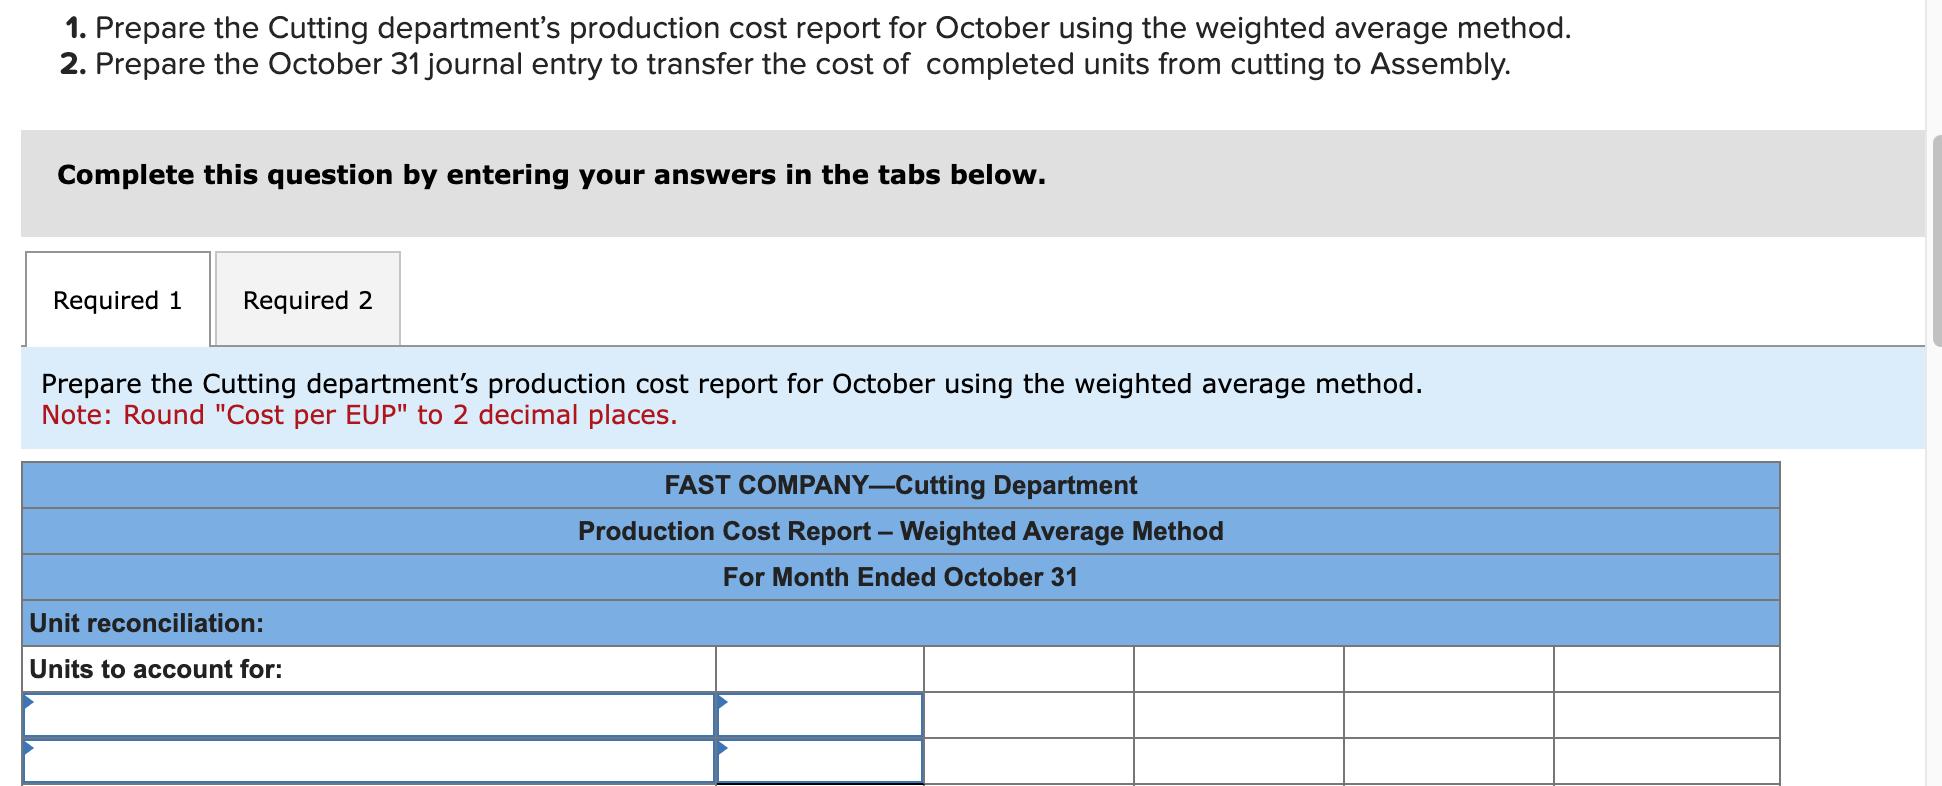
Task: Click the For Month Ended October 31 header
Action: click(900, 577)
